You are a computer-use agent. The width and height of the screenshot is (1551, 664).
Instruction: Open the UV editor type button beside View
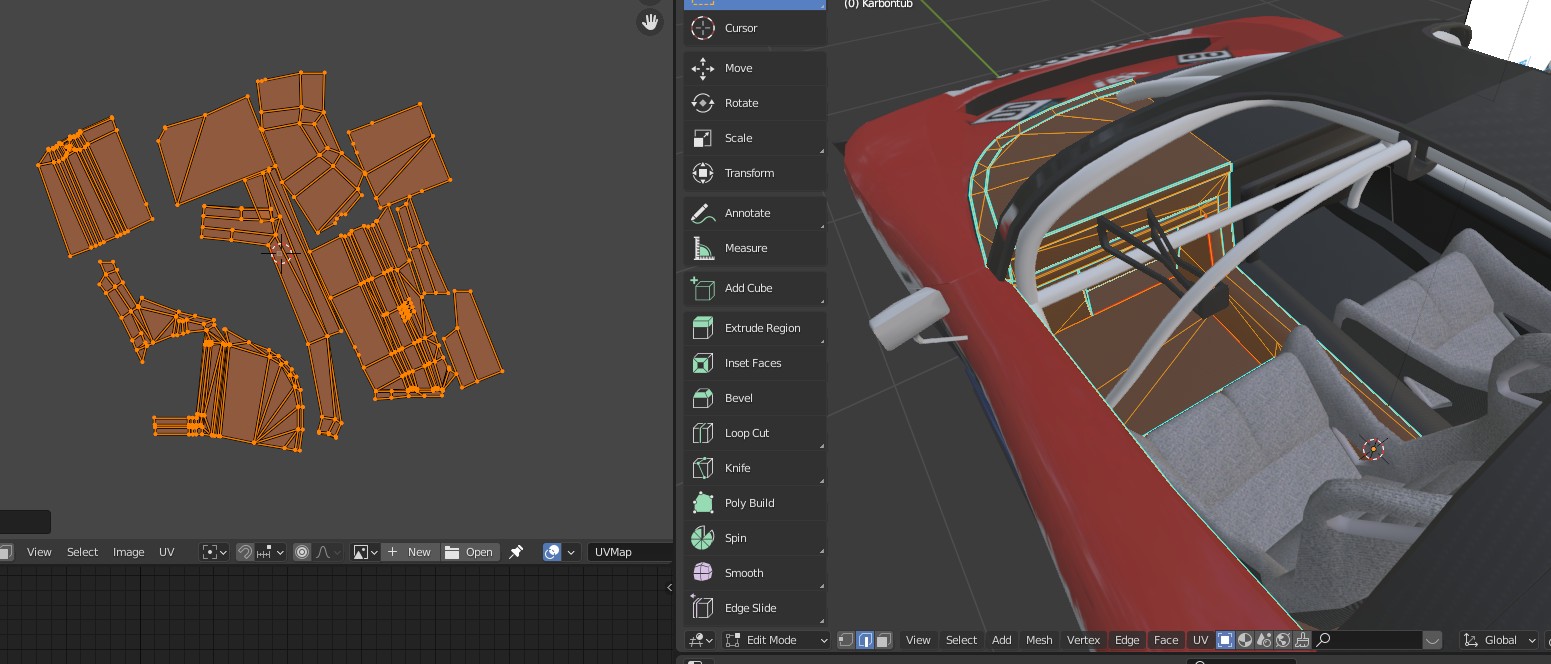[x=6, y=552]
